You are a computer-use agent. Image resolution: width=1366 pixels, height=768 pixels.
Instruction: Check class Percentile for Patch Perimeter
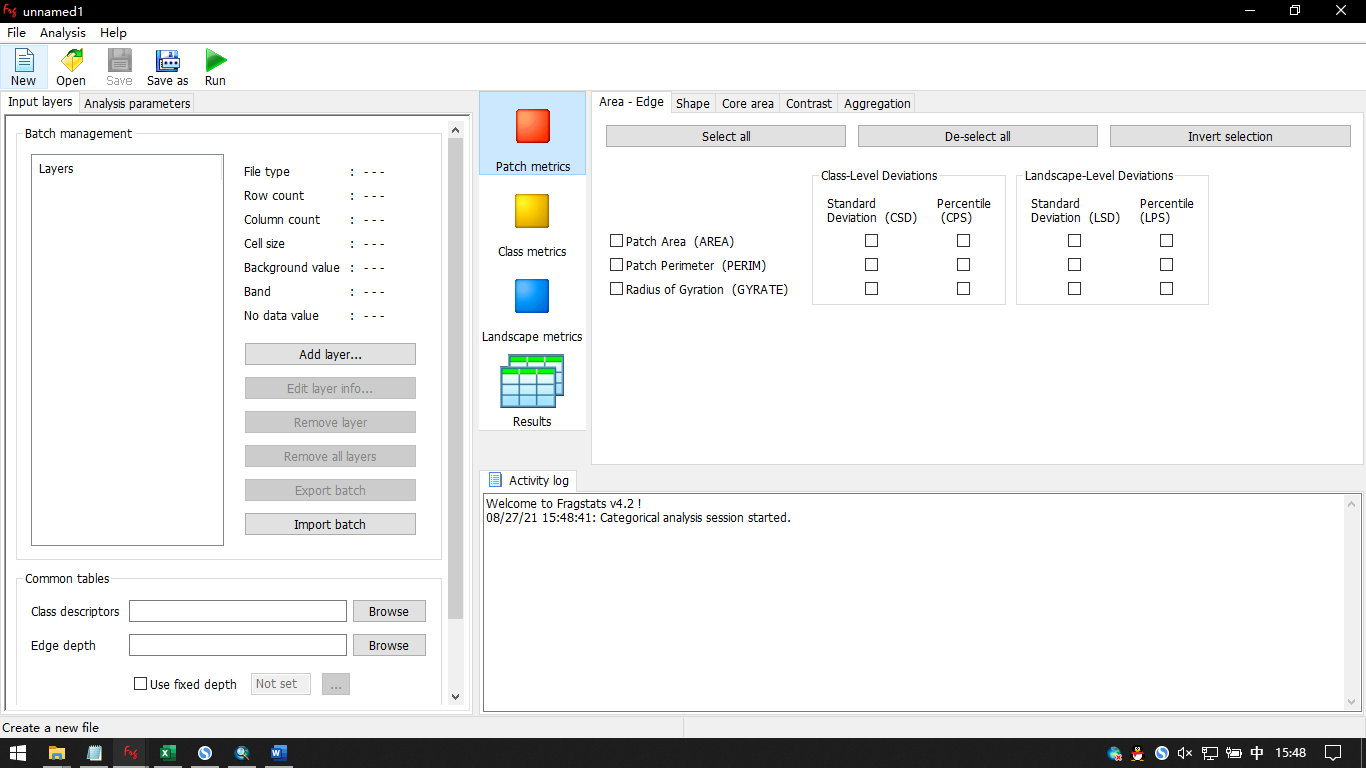click(x=963, y=265)
